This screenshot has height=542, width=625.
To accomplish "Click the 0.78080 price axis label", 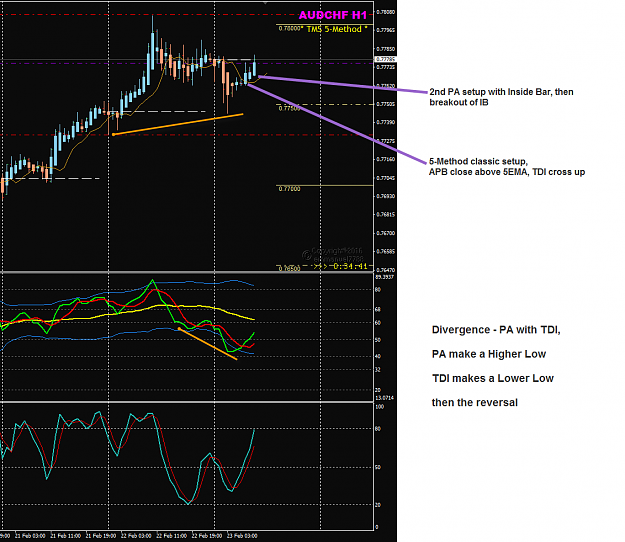I will 385,12.
